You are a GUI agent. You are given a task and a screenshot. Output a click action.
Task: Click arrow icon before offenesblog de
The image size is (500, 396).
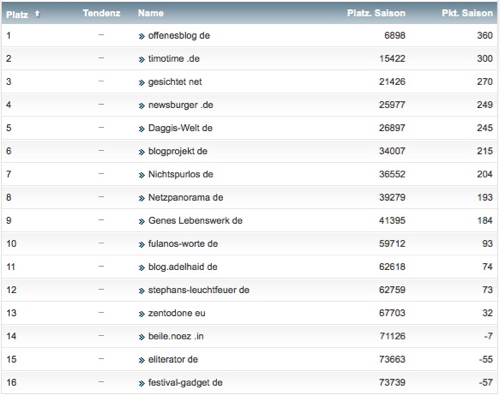pyautogui.click(x=142, y=36)
